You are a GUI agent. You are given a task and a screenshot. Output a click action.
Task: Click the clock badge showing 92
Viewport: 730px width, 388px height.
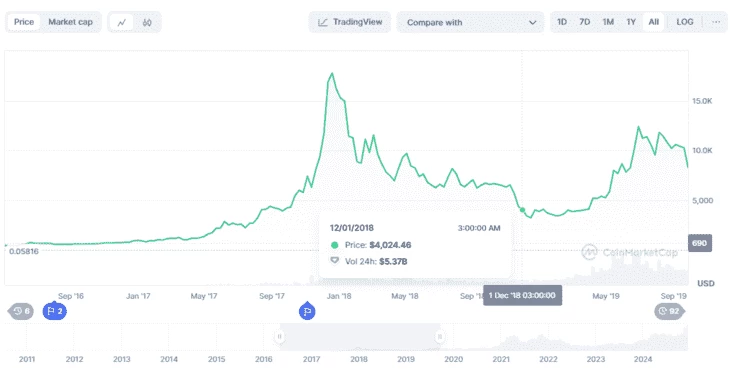(x=669, y=311)
